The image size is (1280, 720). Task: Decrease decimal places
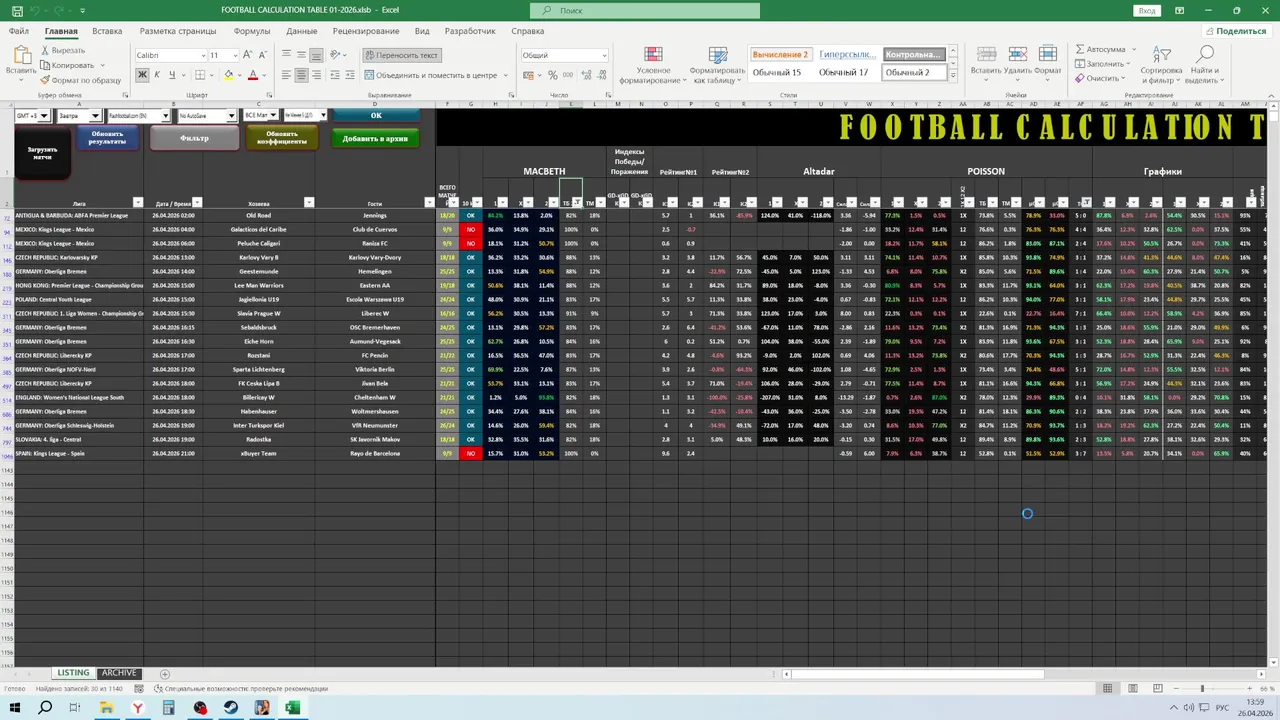(x=601, y=75)
